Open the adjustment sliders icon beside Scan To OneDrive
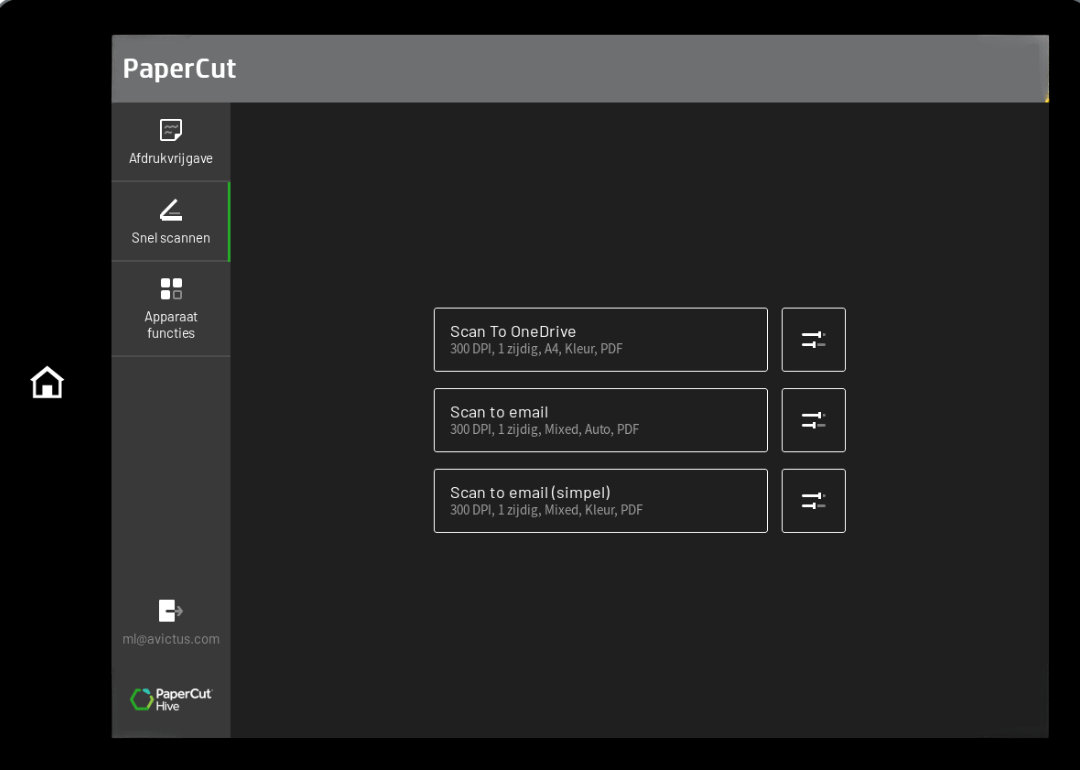Viewport: 1080px width, 770px height. tap(813, 339)
